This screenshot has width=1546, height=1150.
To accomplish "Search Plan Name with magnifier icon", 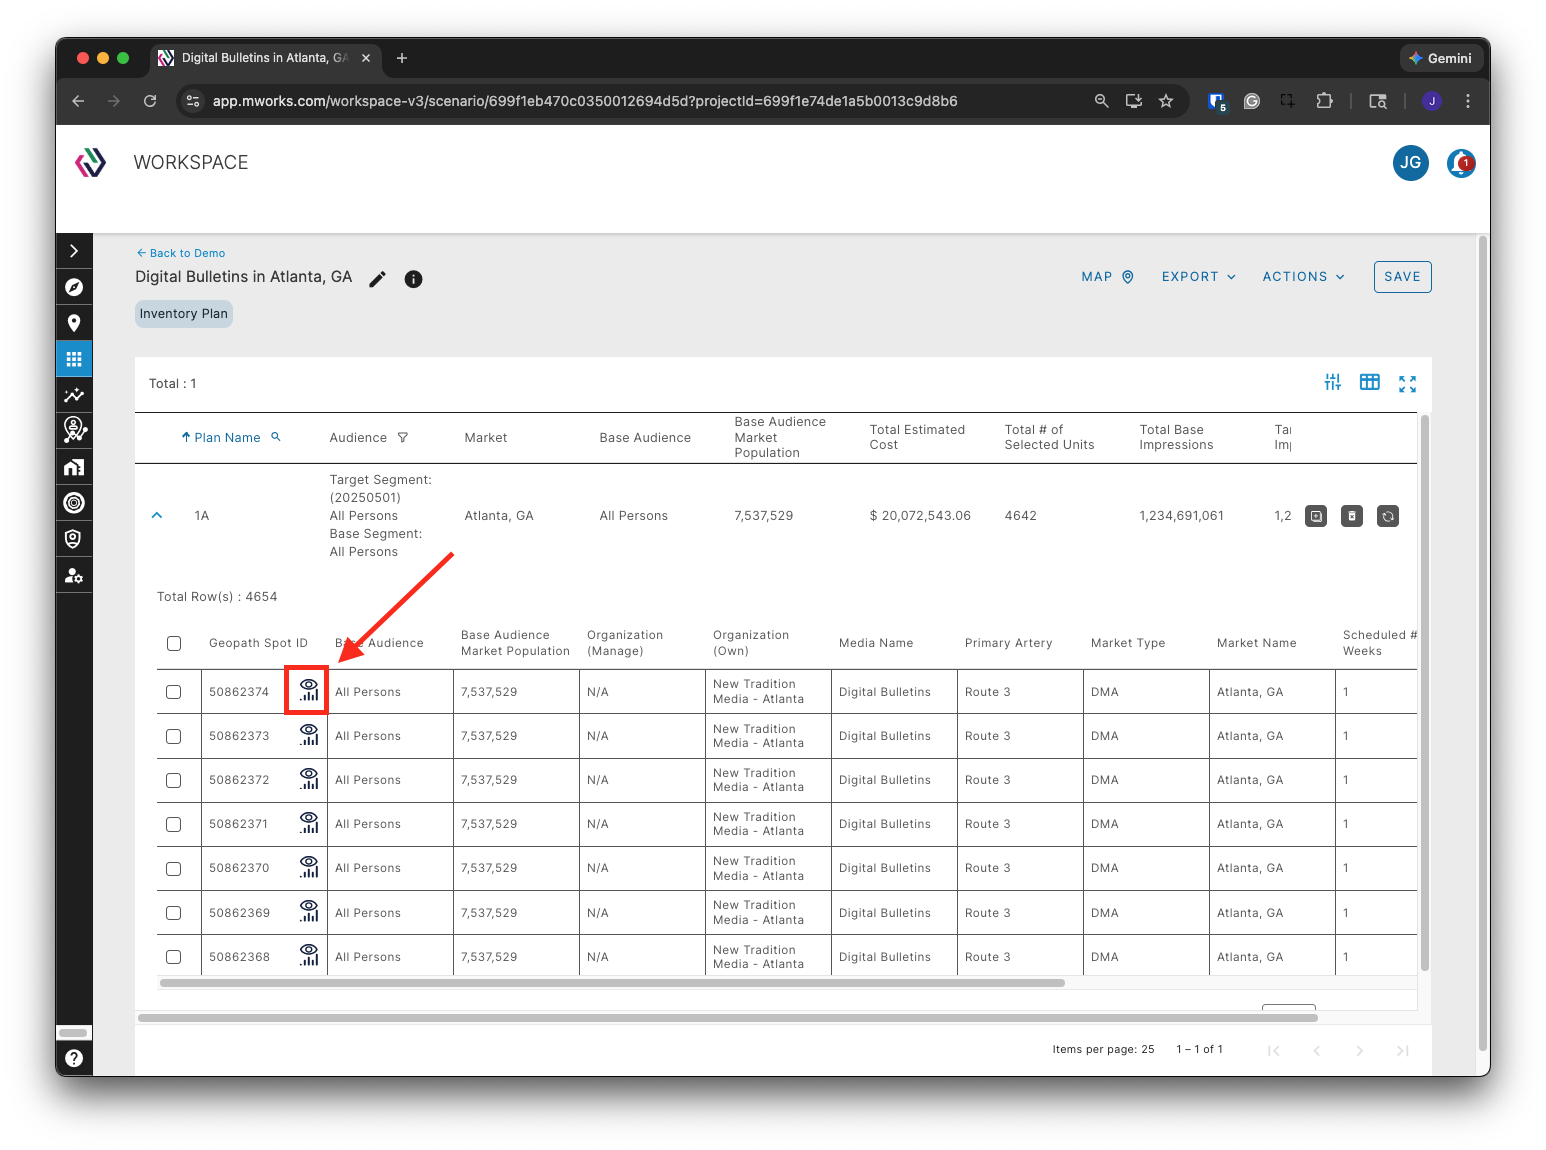I will coord(276,437).
